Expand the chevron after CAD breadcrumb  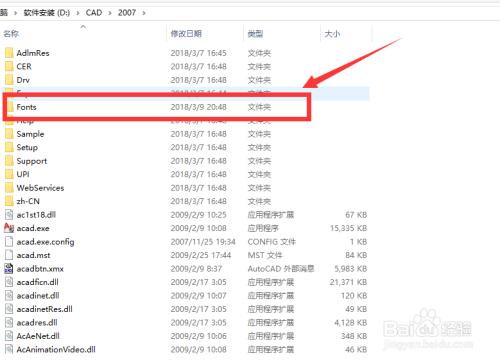tap(110, 13)
